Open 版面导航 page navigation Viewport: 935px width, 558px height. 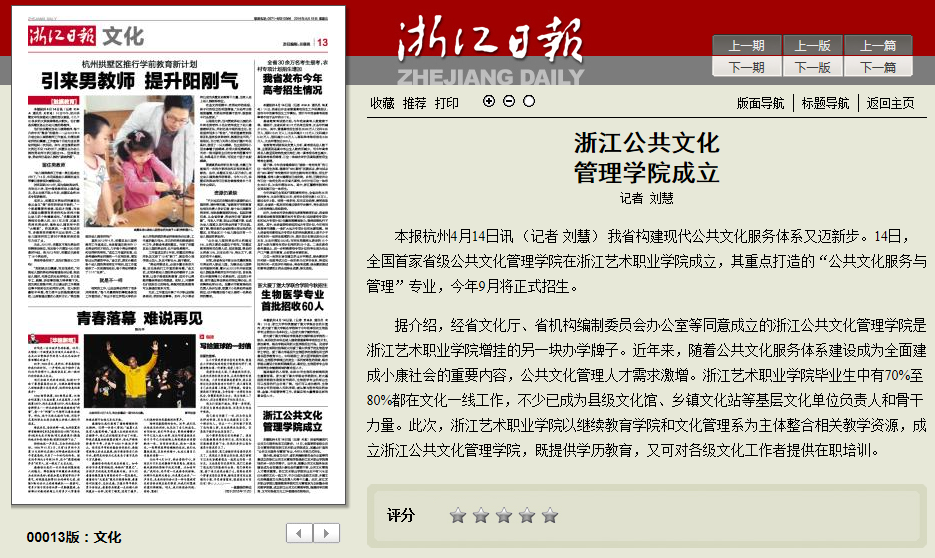click(x=760, y=103)
